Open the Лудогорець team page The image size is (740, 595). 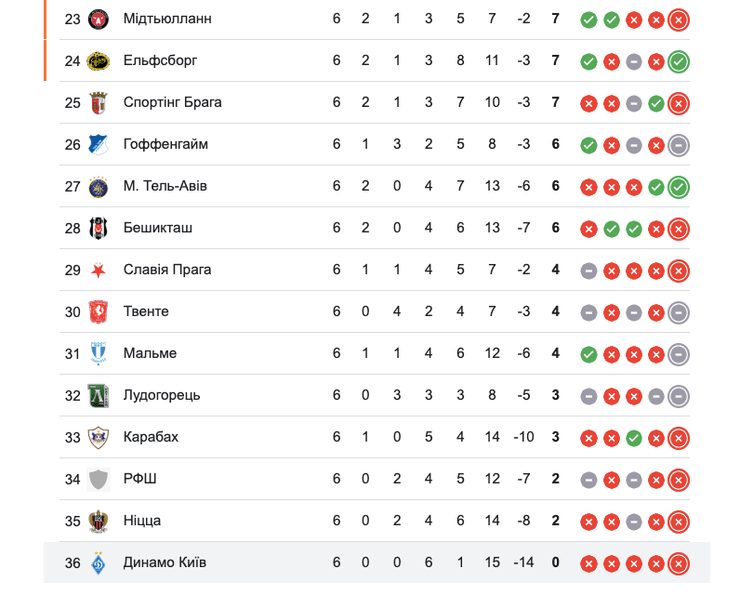162,395
